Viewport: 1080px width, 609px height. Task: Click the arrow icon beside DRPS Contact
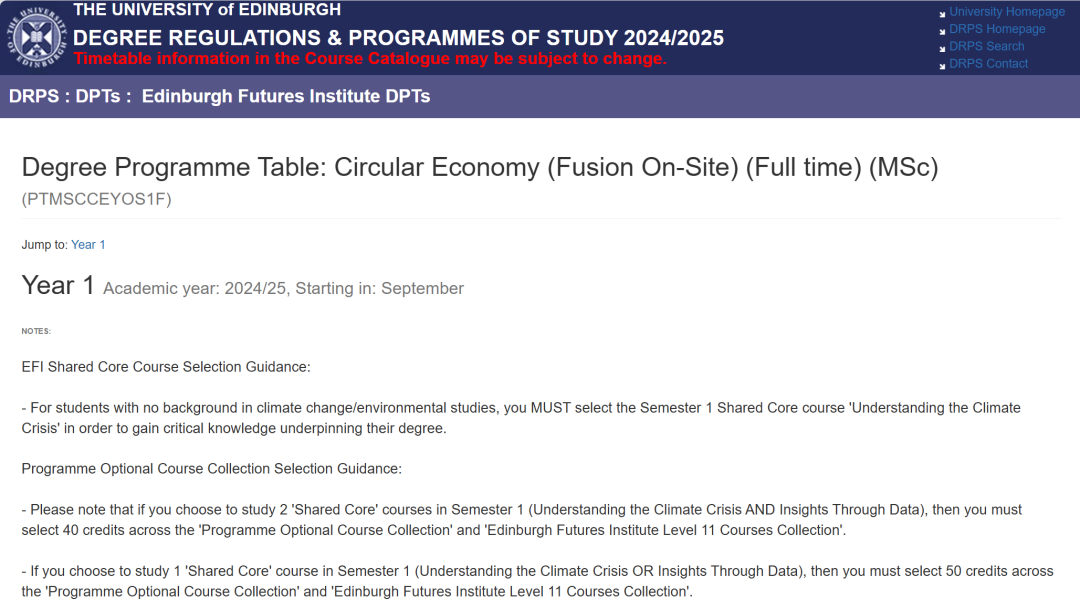tap(942, 65)
